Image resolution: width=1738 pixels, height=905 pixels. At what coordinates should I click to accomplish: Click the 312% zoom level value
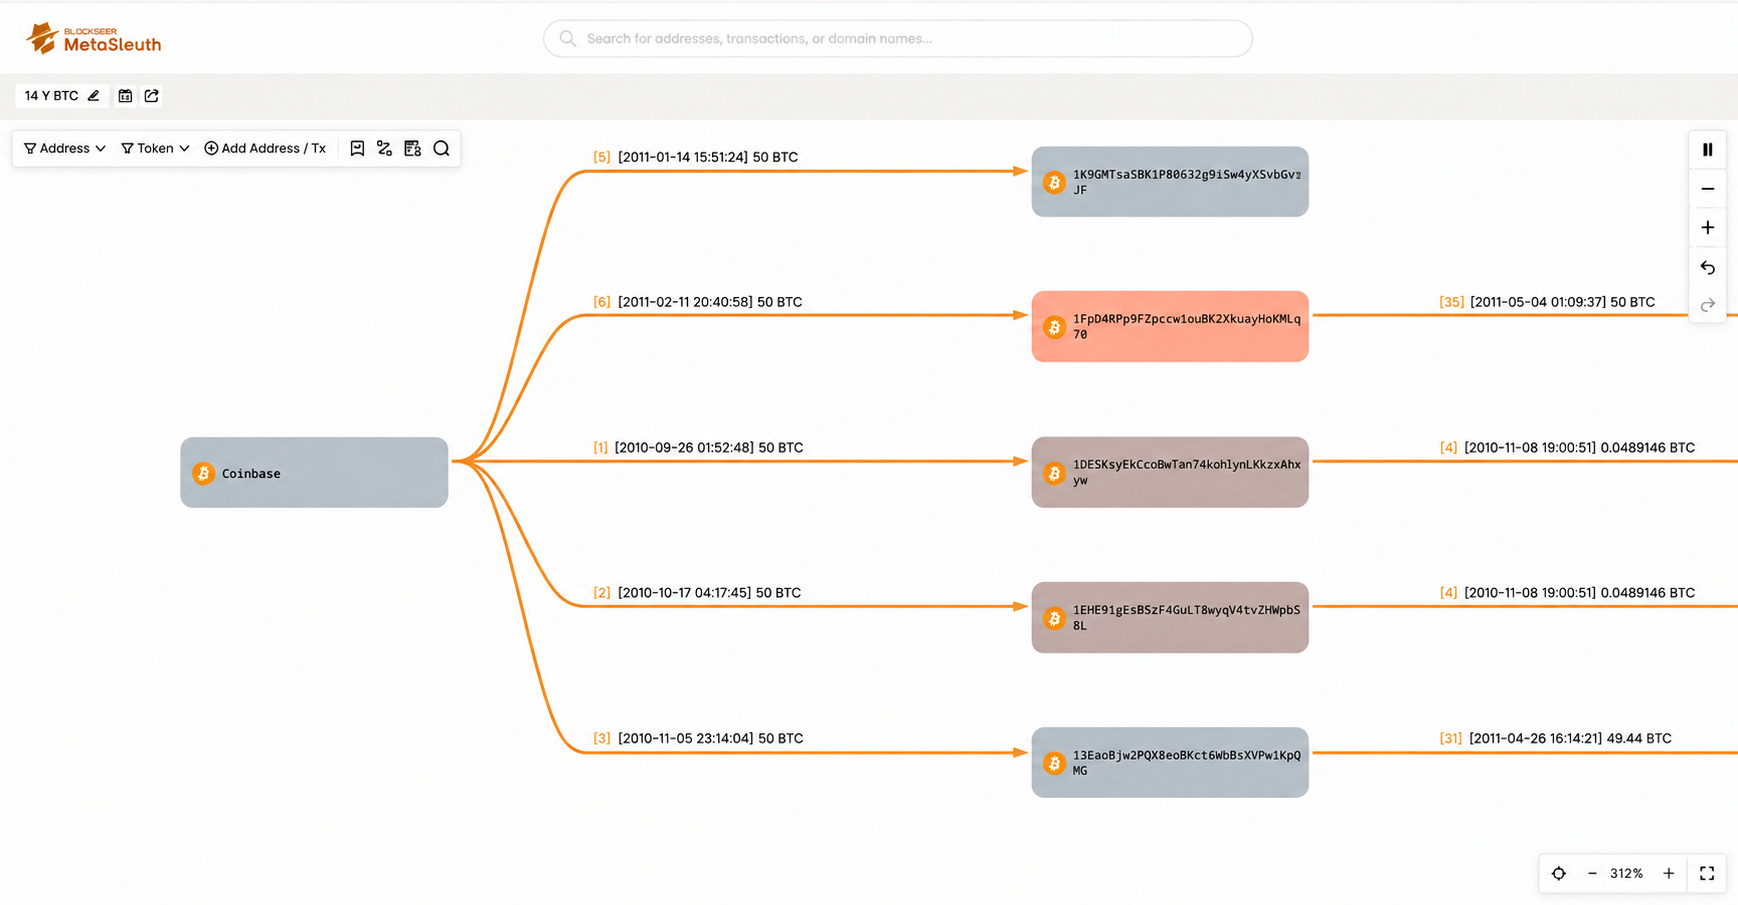(x=1627, y=873)
